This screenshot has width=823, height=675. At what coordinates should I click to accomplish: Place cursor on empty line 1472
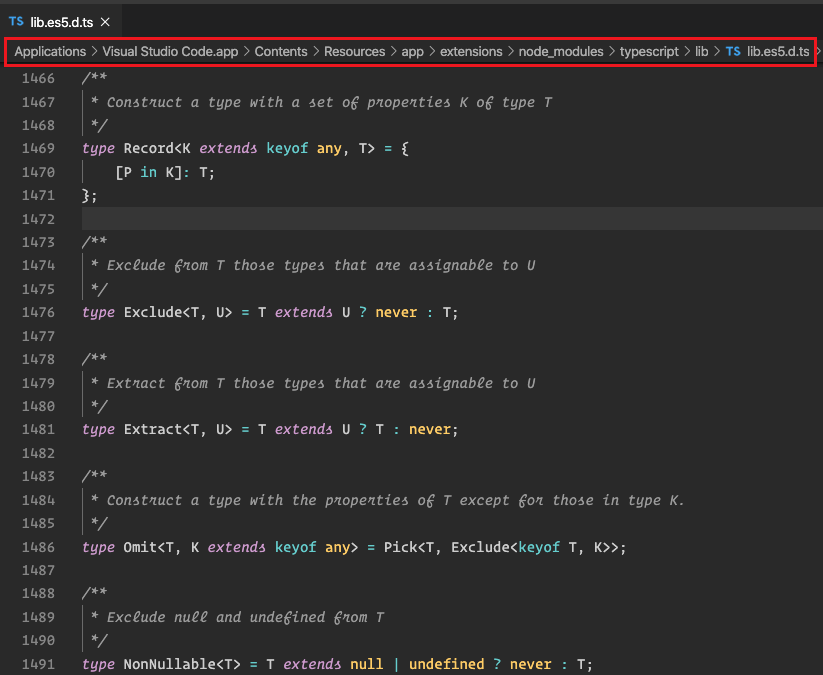[452, 218]
